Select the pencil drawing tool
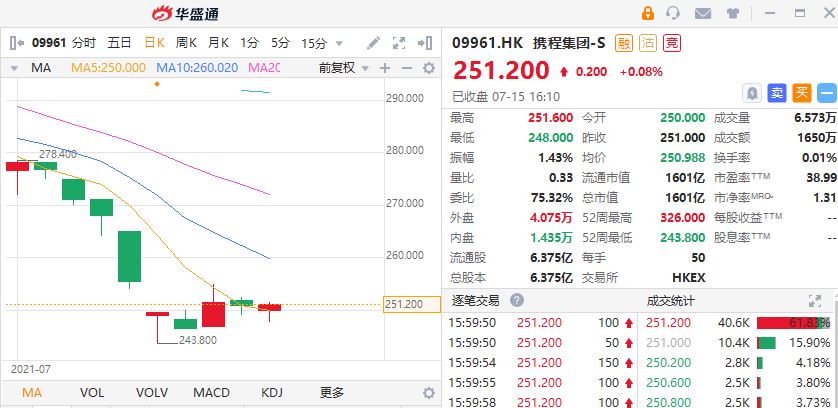The image size is (838, 408). [373, 43]
